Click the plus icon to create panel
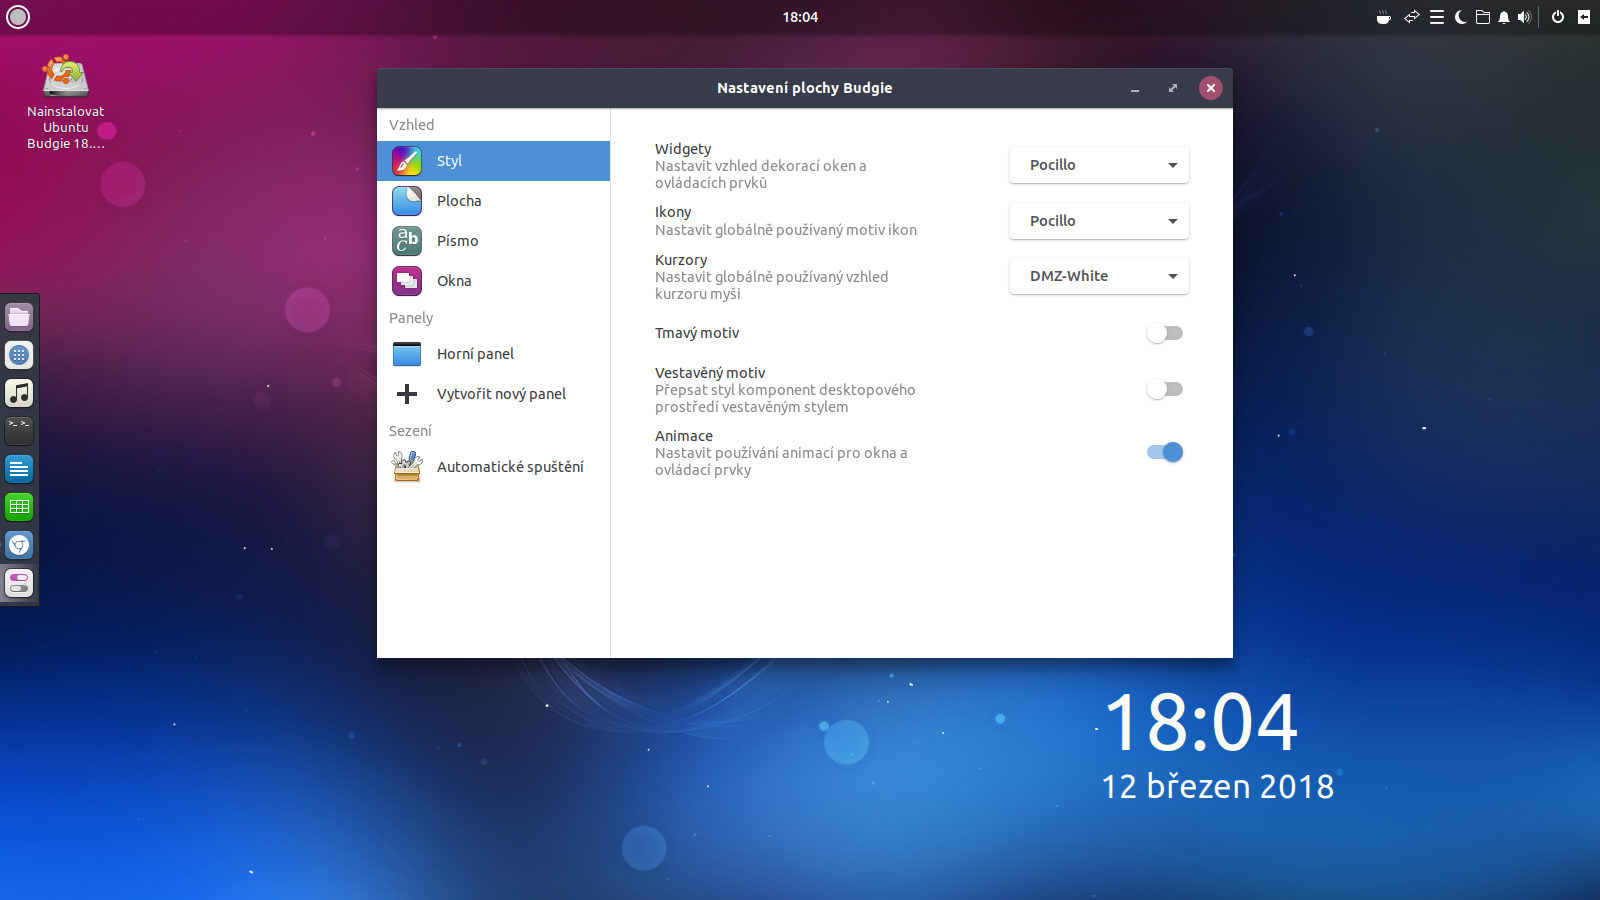 407,394
